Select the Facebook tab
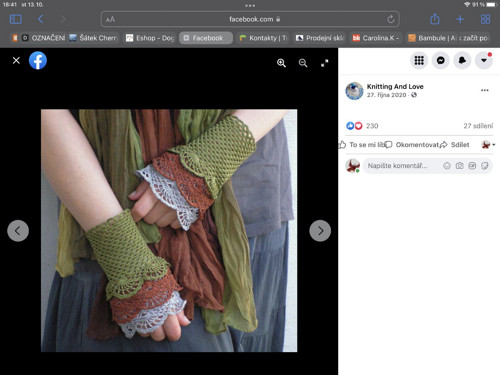Screen dimensions: 500x375 pos(206,38)
